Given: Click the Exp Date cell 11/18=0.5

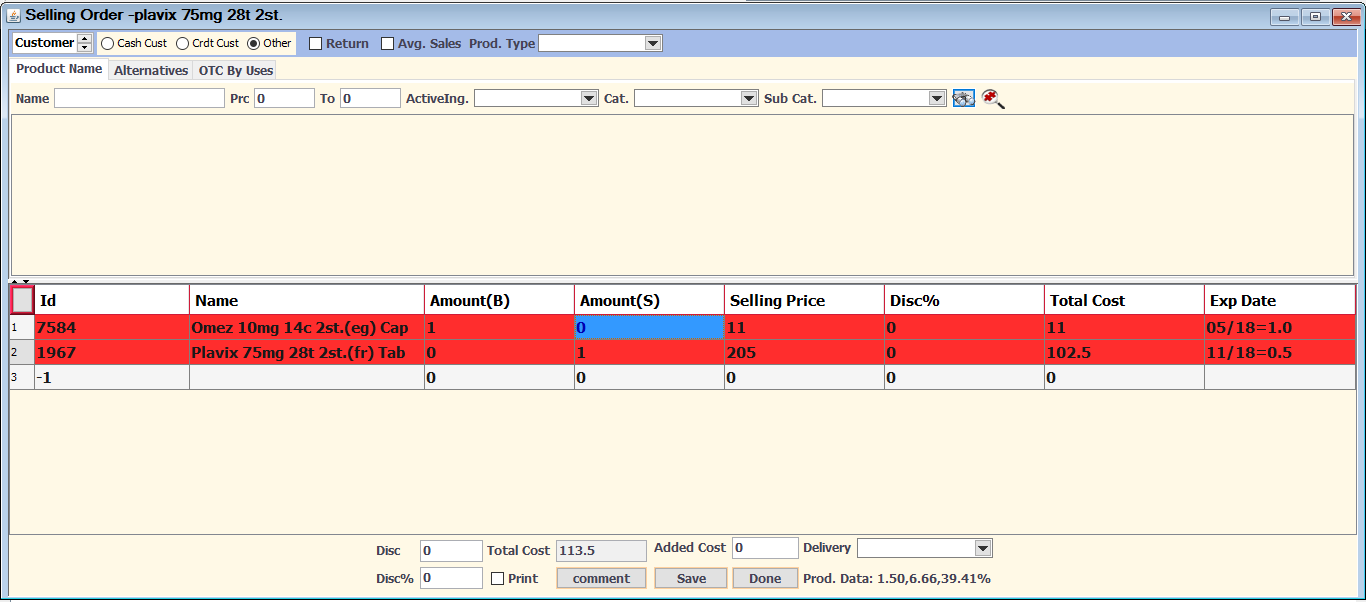Looking at the screenshot, I should (x=1280, y=352).
